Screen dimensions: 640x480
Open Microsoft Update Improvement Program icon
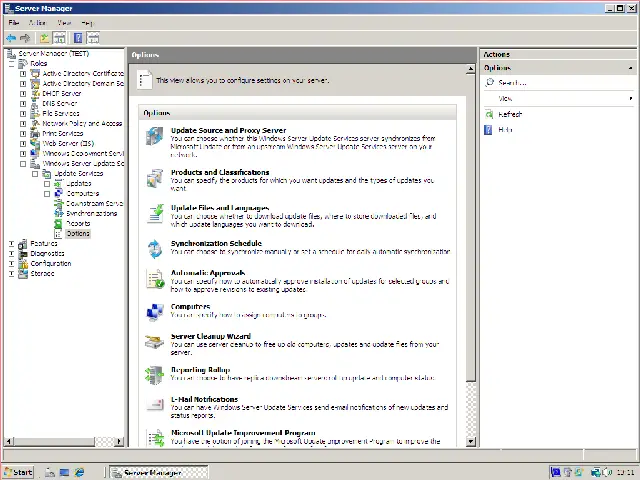click(156, 438)
